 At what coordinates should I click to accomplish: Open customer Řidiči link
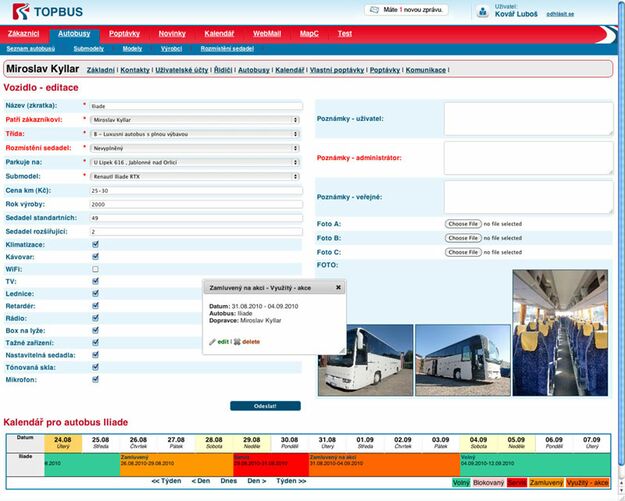point(223,70)
